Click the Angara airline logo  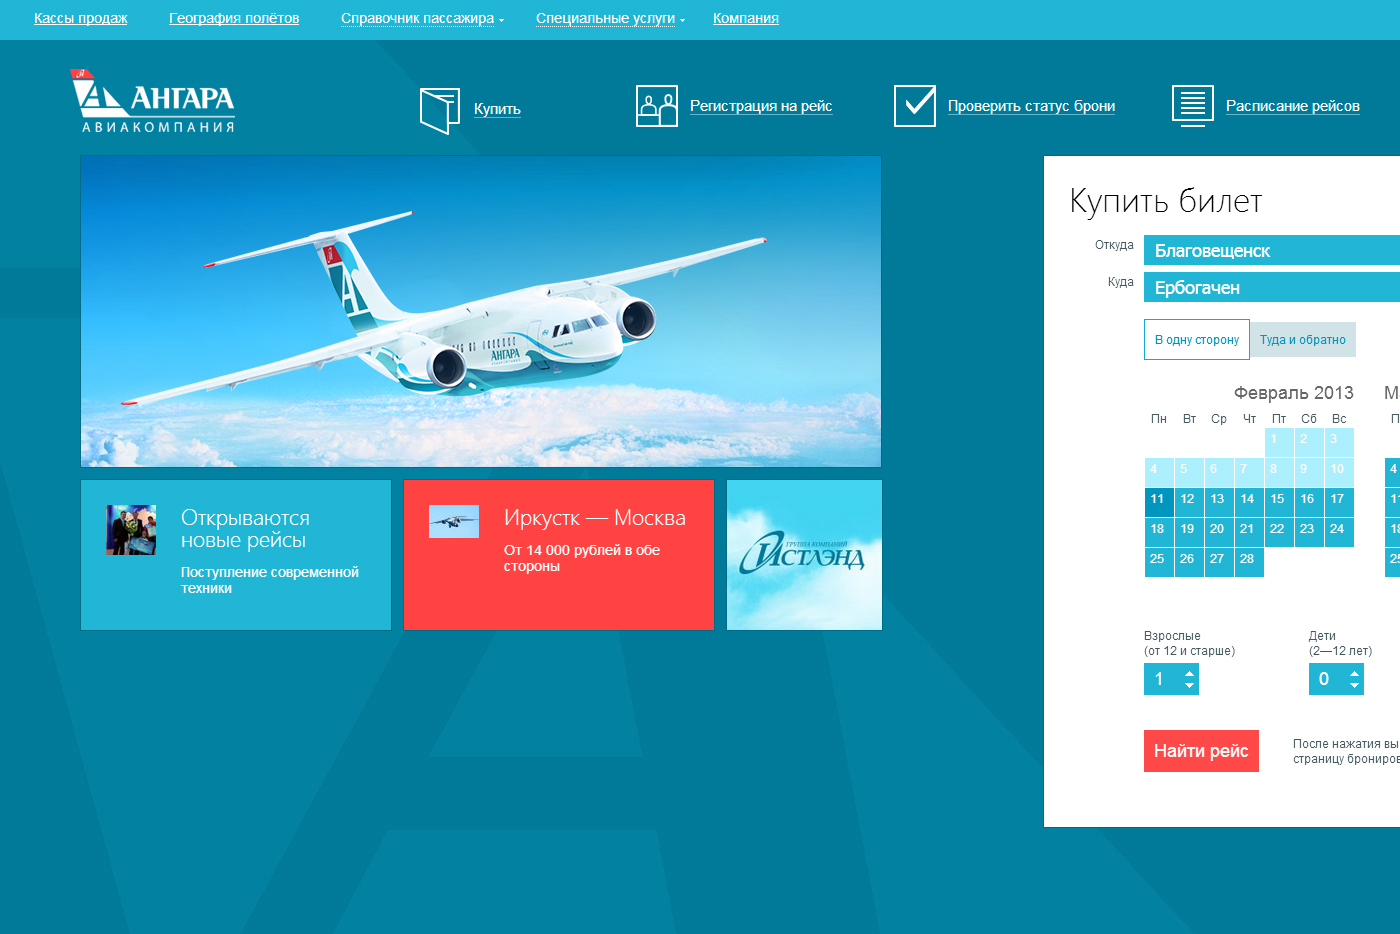pyautogui.click(x=153, y=101)
